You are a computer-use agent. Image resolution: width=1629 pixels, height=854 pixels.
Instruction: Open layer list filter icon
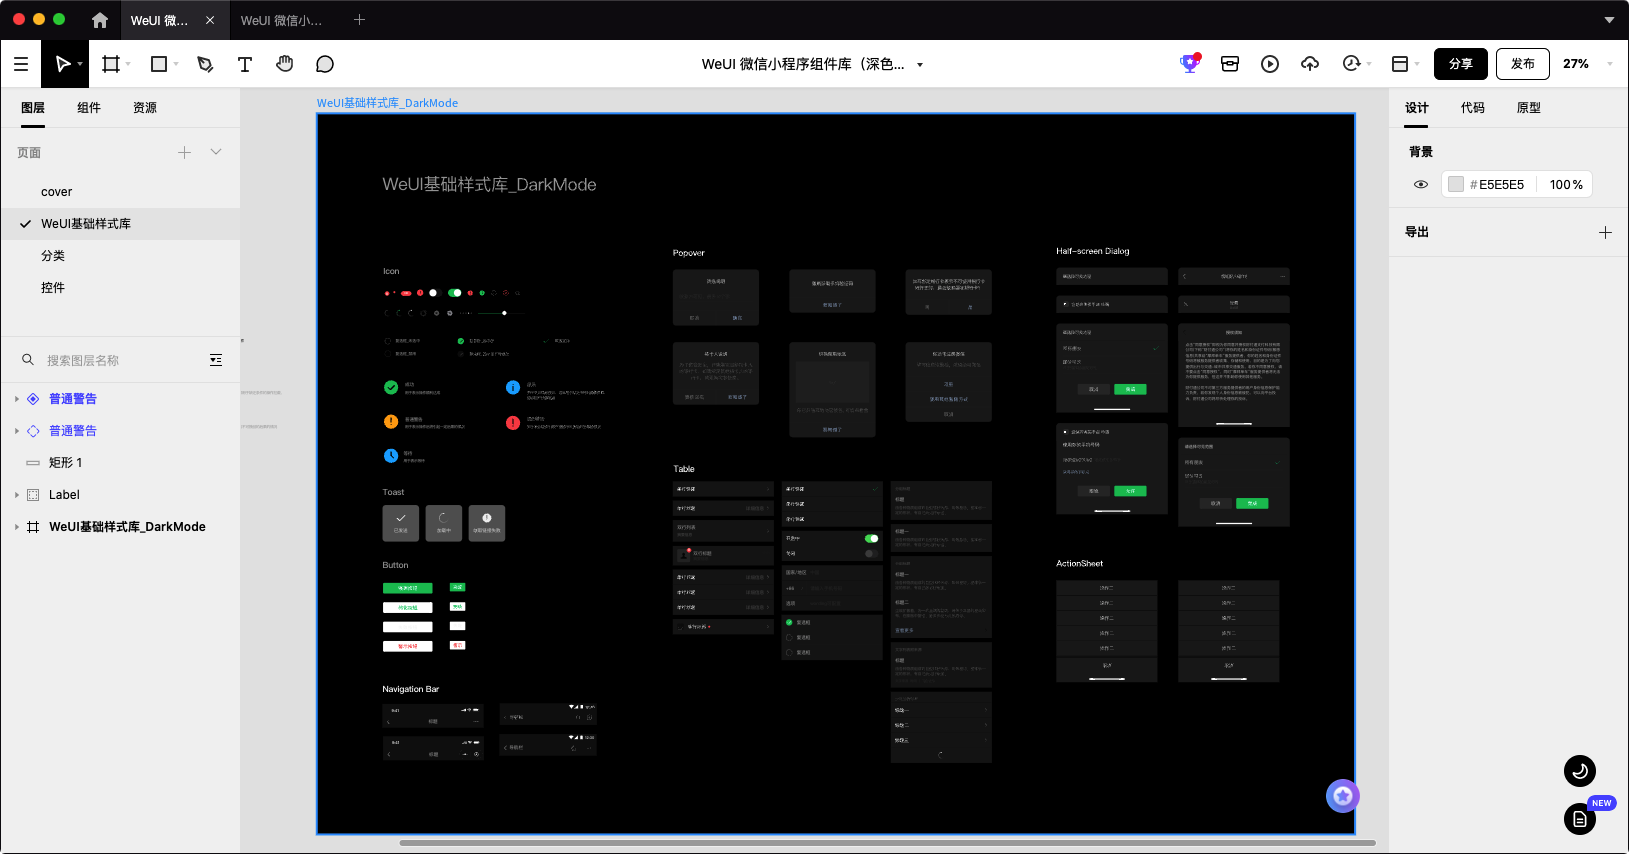point(216,360)
